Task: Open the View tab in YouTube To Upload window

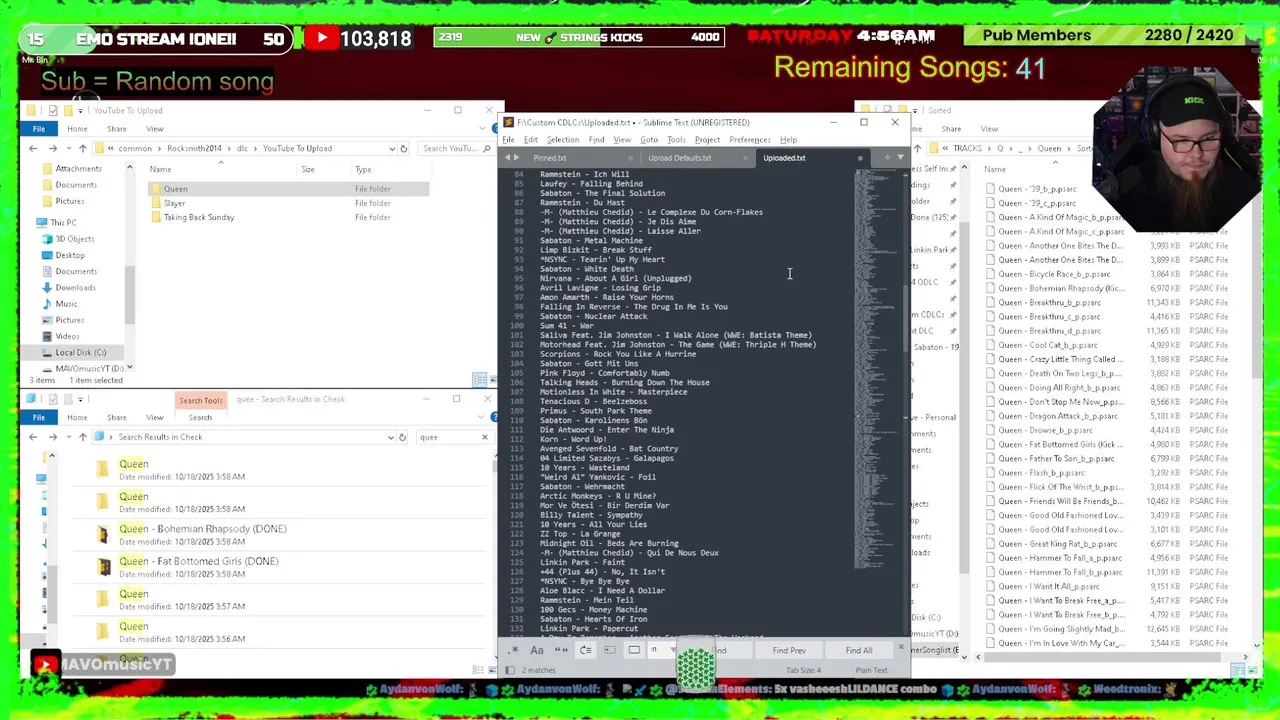Action: [x=155, y=129]
